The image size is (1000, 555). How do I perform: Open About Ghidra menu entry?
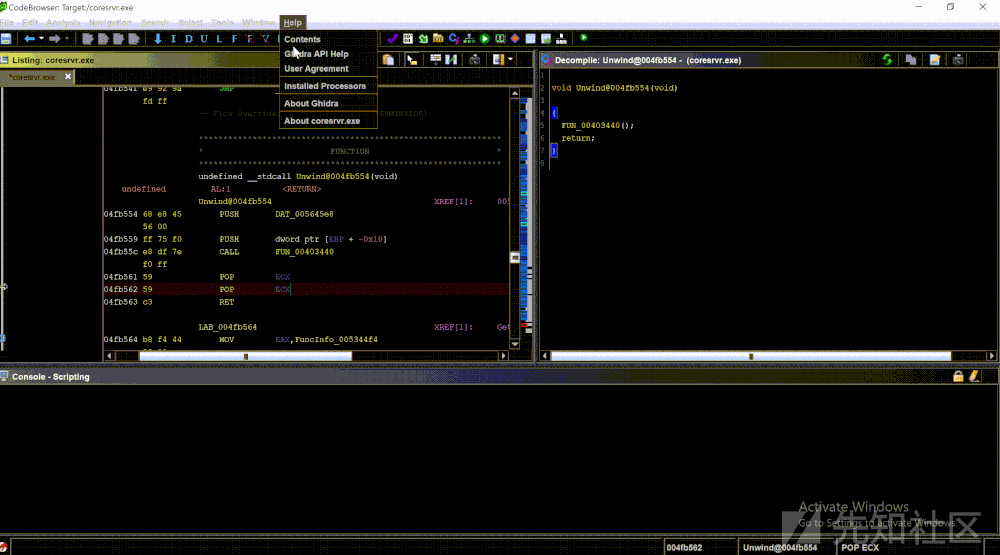pyautogui.click(x=328, y=103)
